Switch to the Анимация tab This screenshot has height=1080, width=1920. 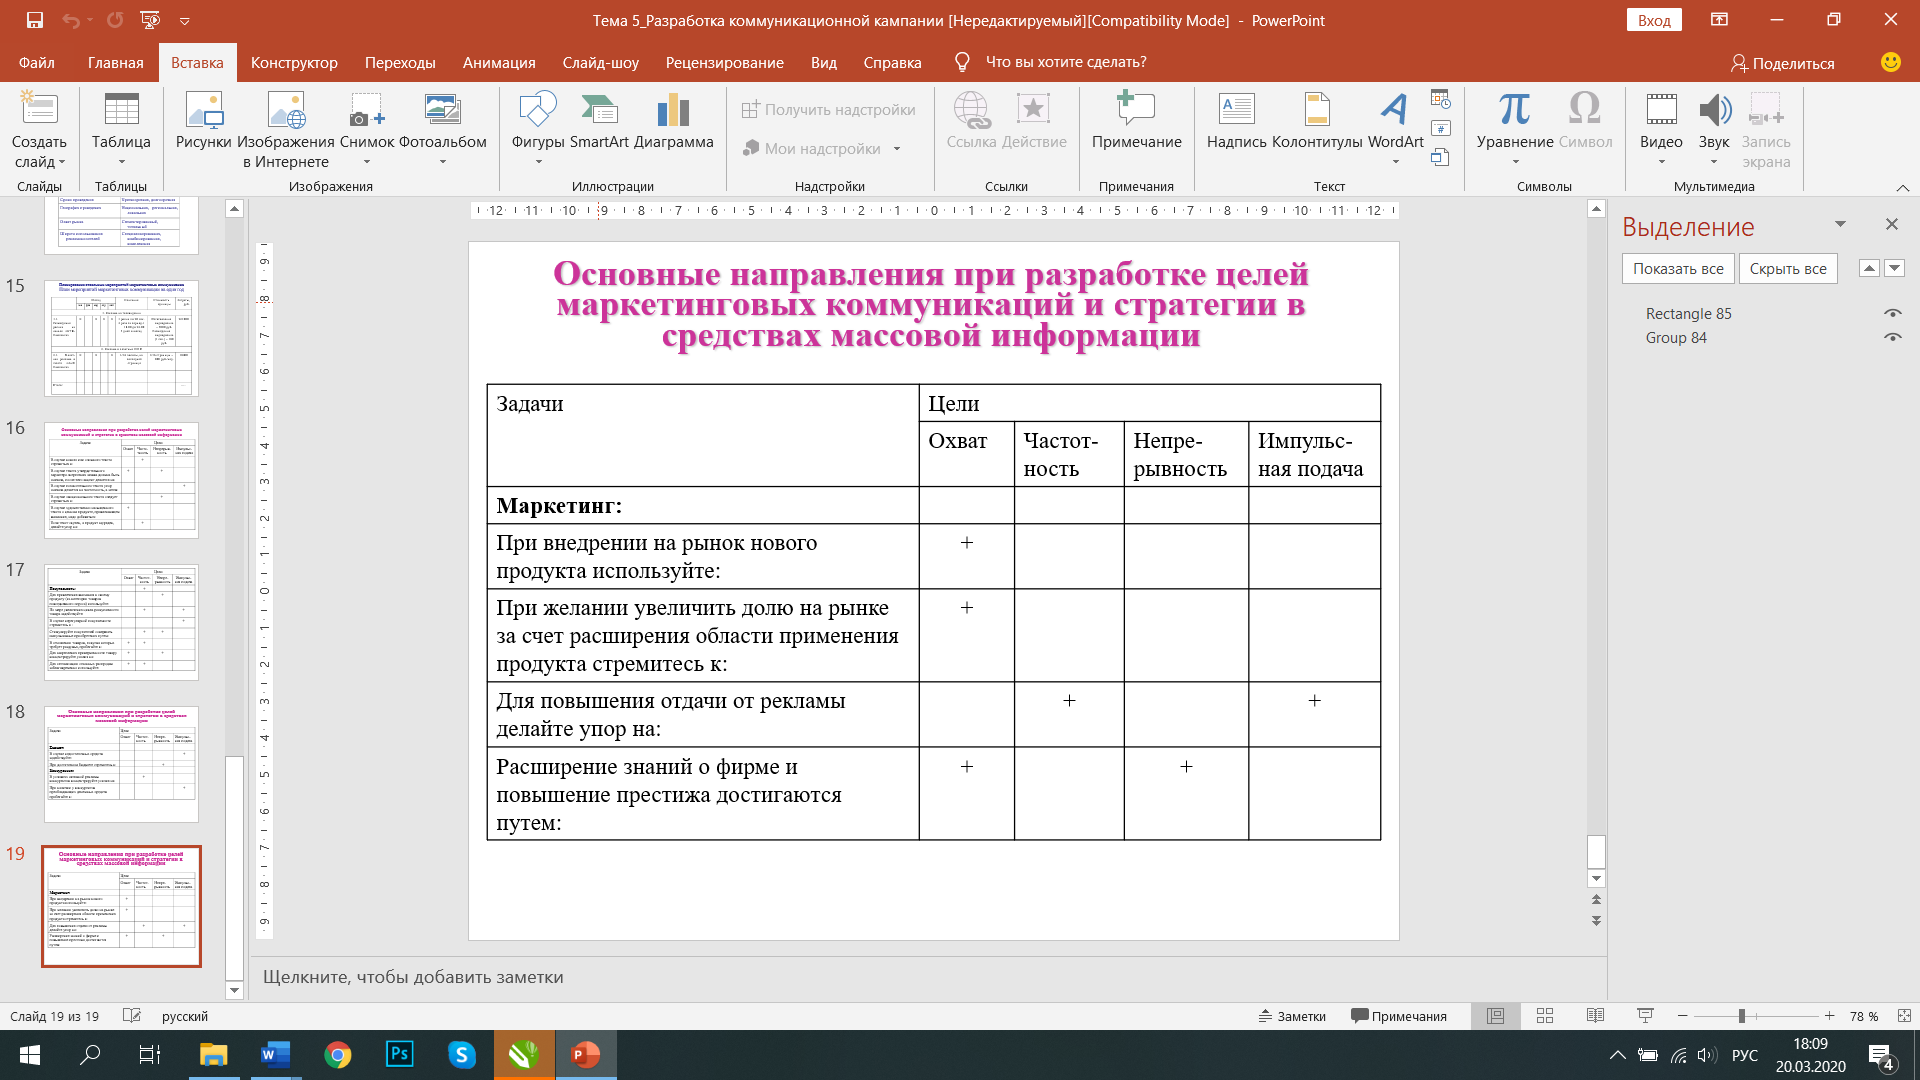point(499,62)
